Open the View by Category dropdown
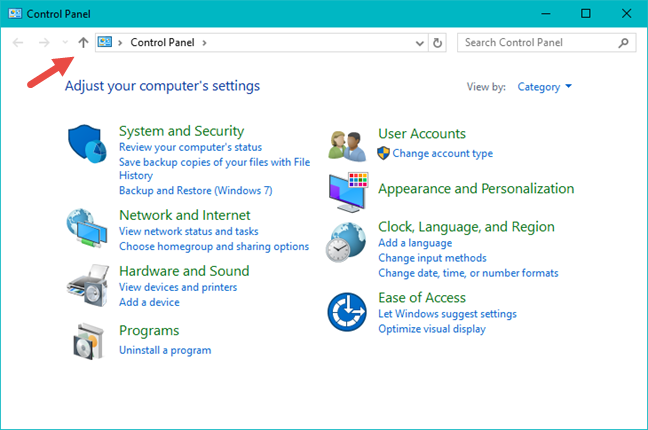648x430 pixels. point(545,87)
